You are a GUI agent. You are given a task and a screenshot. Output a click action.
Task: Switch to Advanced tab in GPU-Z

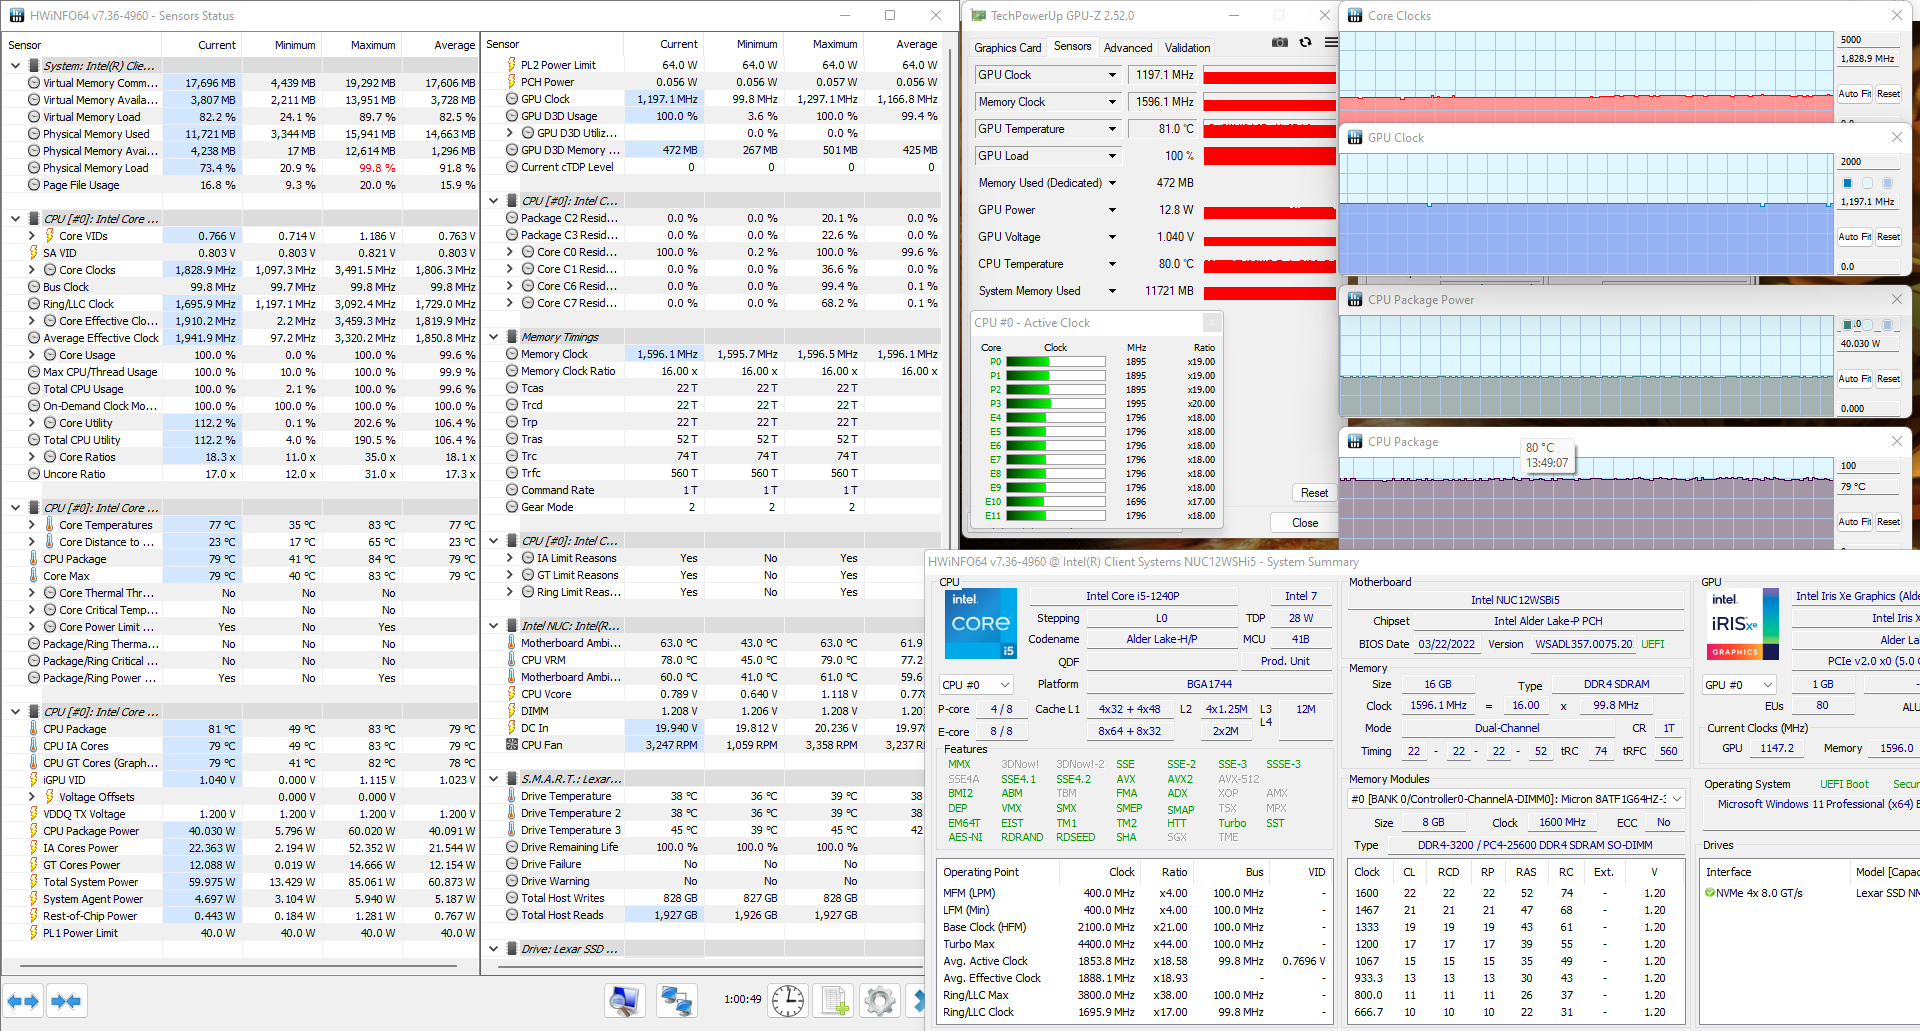pos(1128,48)
